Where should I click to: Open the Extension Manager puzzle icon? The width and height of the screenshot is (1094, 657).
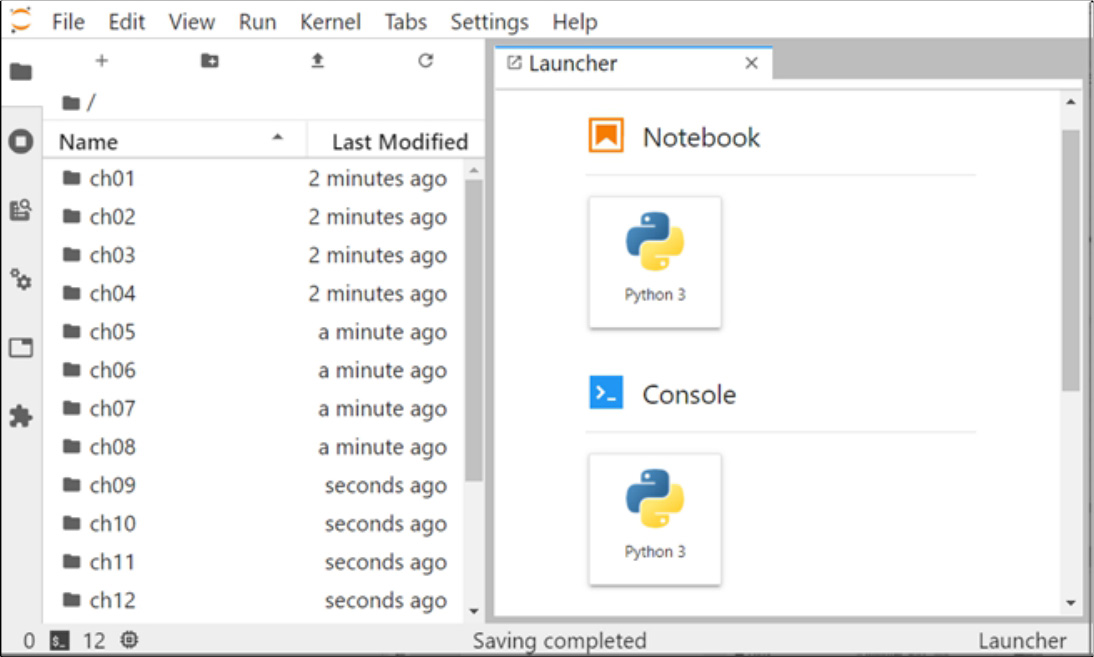tap(21, 416)
